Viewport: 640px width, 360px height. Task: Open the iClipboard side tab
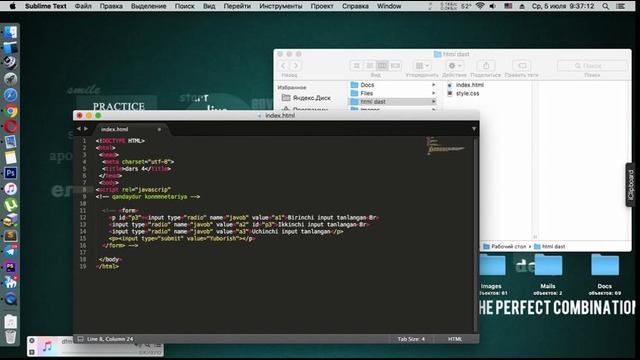click(631, 185)
